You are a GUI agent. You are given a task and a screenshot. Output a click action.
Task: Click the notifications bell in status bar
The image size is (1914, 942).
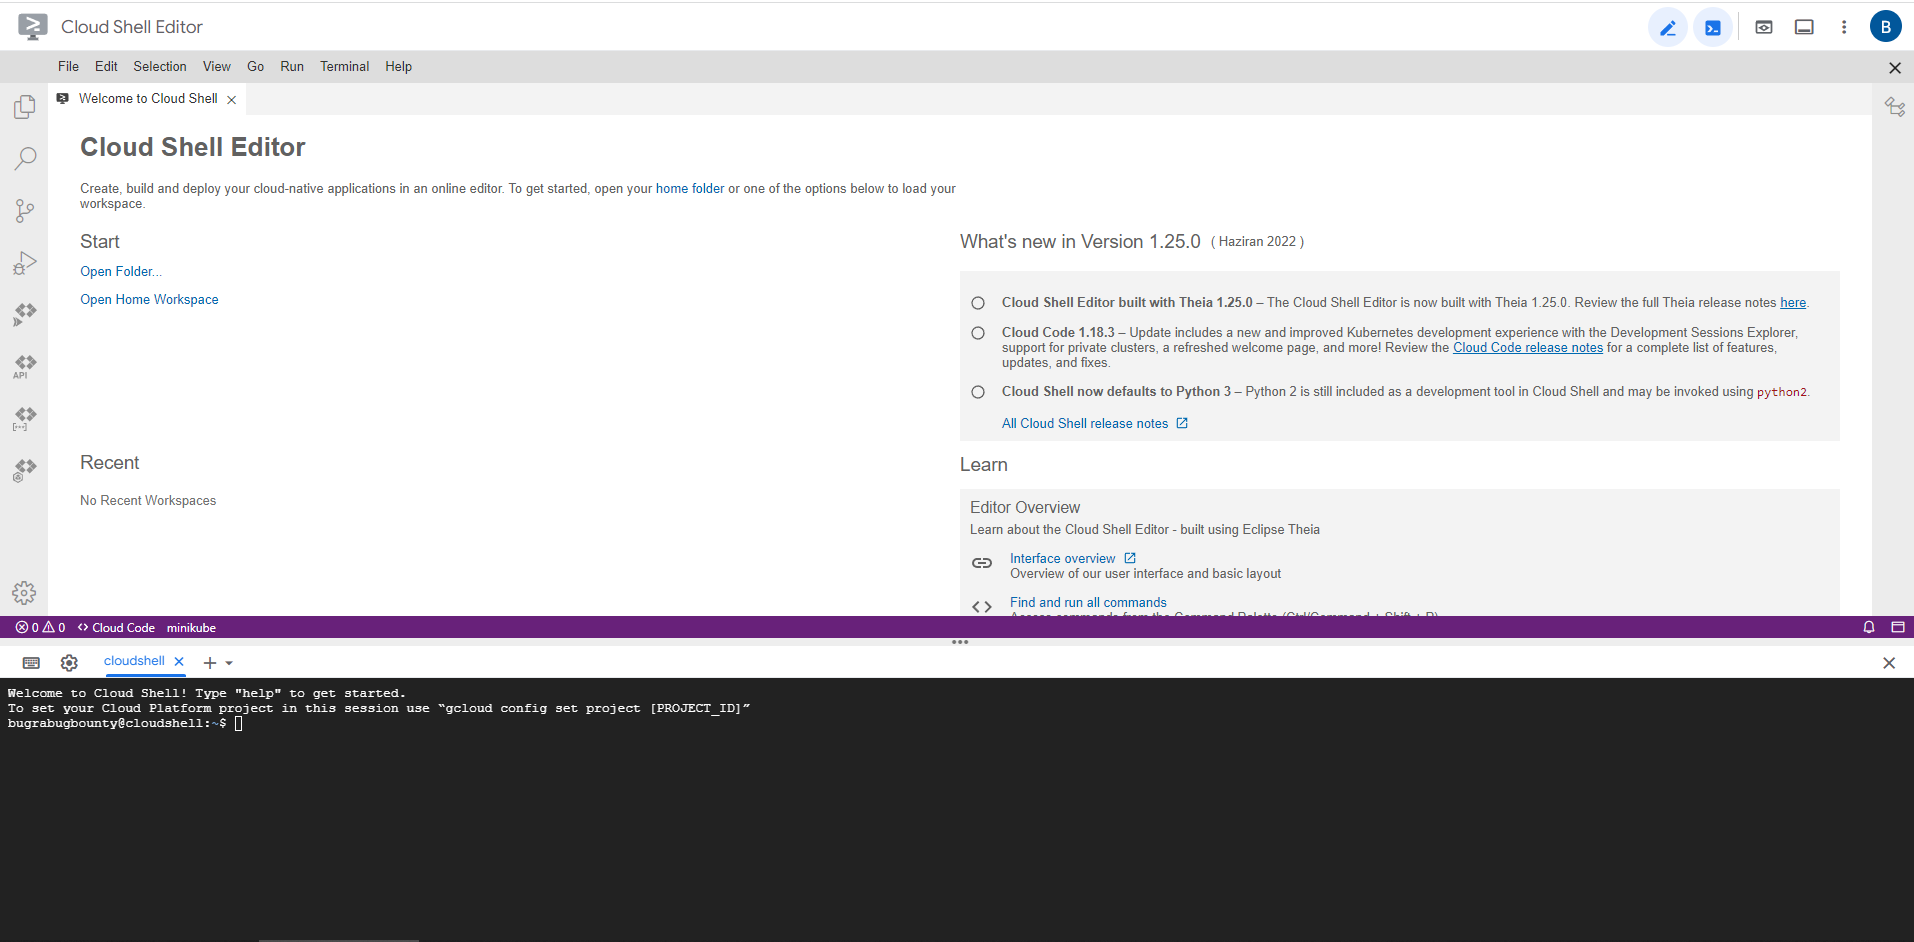(x=1868, y=627)
